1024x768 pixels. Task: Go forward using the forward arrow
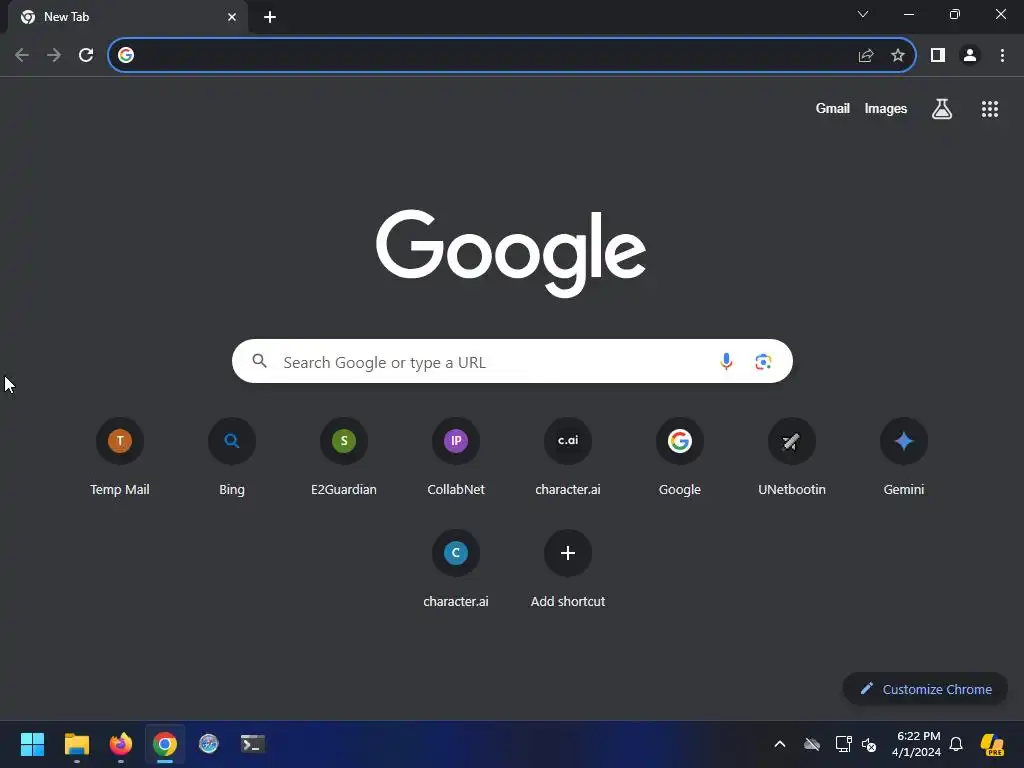(x=54, y=56)
